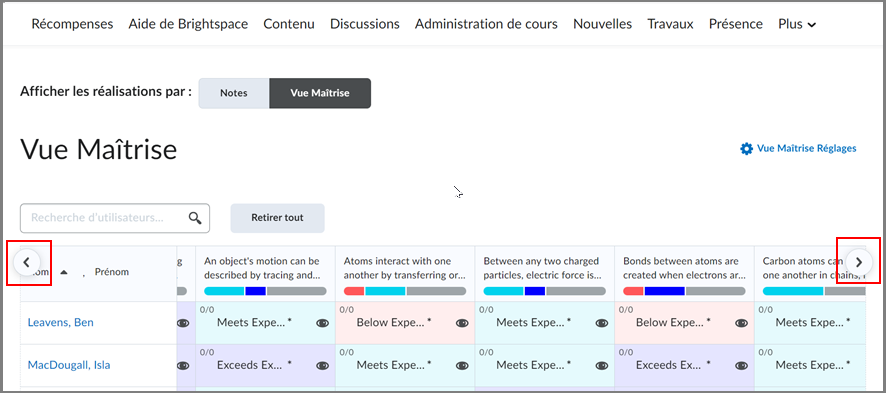Image resolution: width=886 pixels, height=393 pixels.
Task: Go to Administration de cours
Action: click(486, 24)
